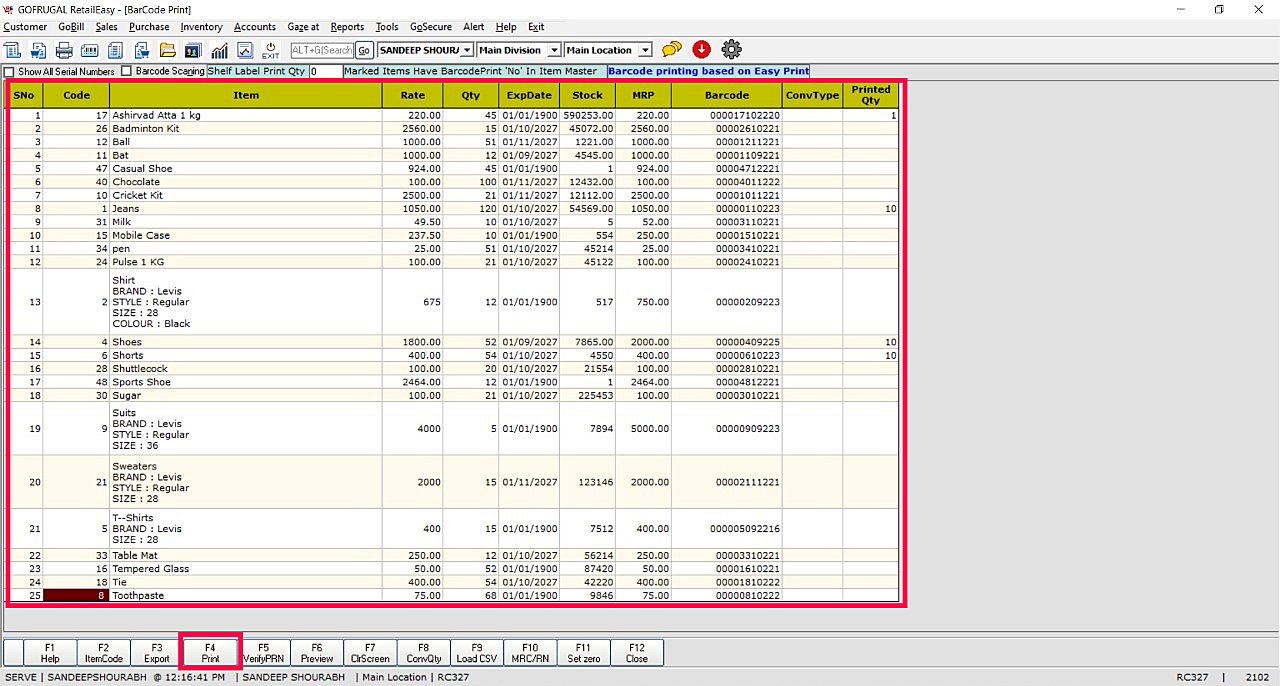Click the barcode icon in the toolbar
1280x686 pixels.
tap(89, 50)
